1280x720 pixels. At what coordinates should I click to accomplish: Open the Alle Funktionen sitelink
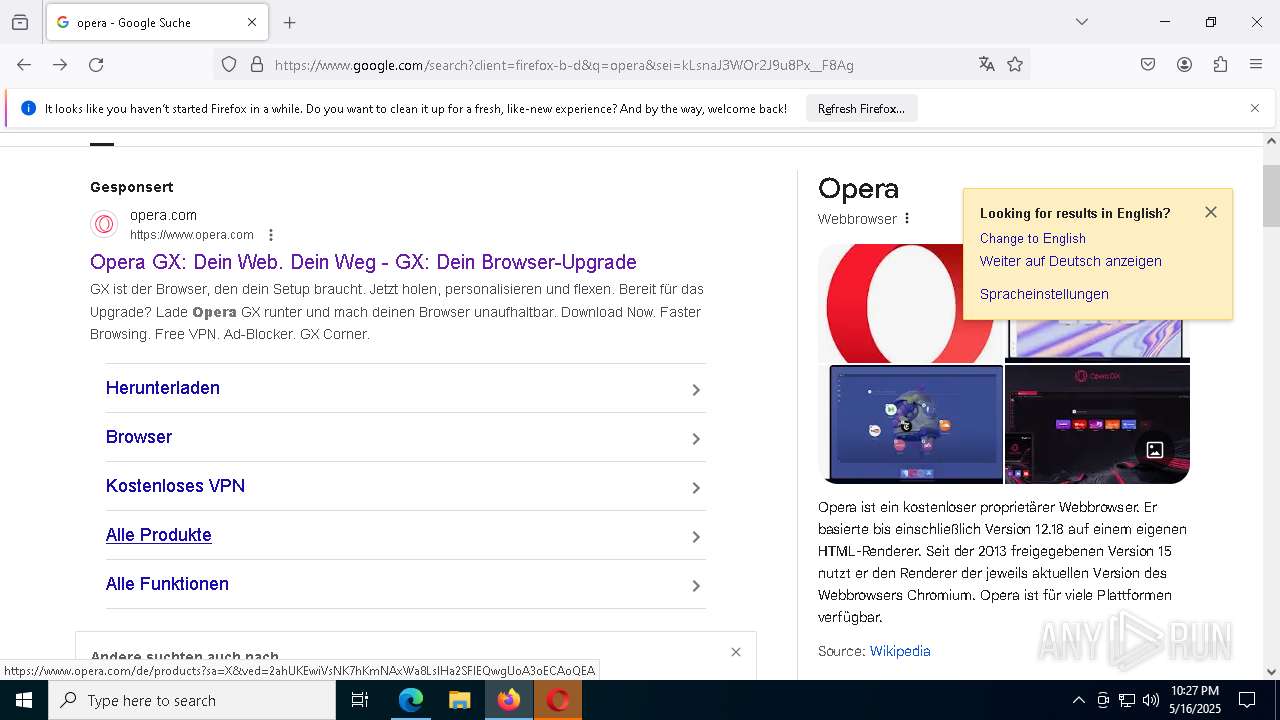tap(167, 584)
